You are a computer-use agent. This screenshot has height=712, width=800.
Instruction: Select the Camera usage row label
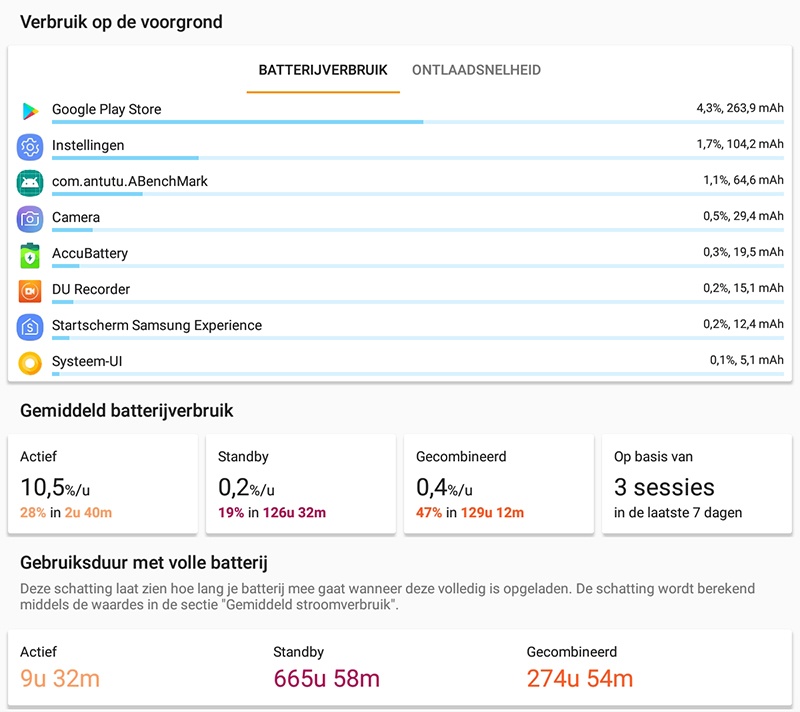[x=76, y=218]
